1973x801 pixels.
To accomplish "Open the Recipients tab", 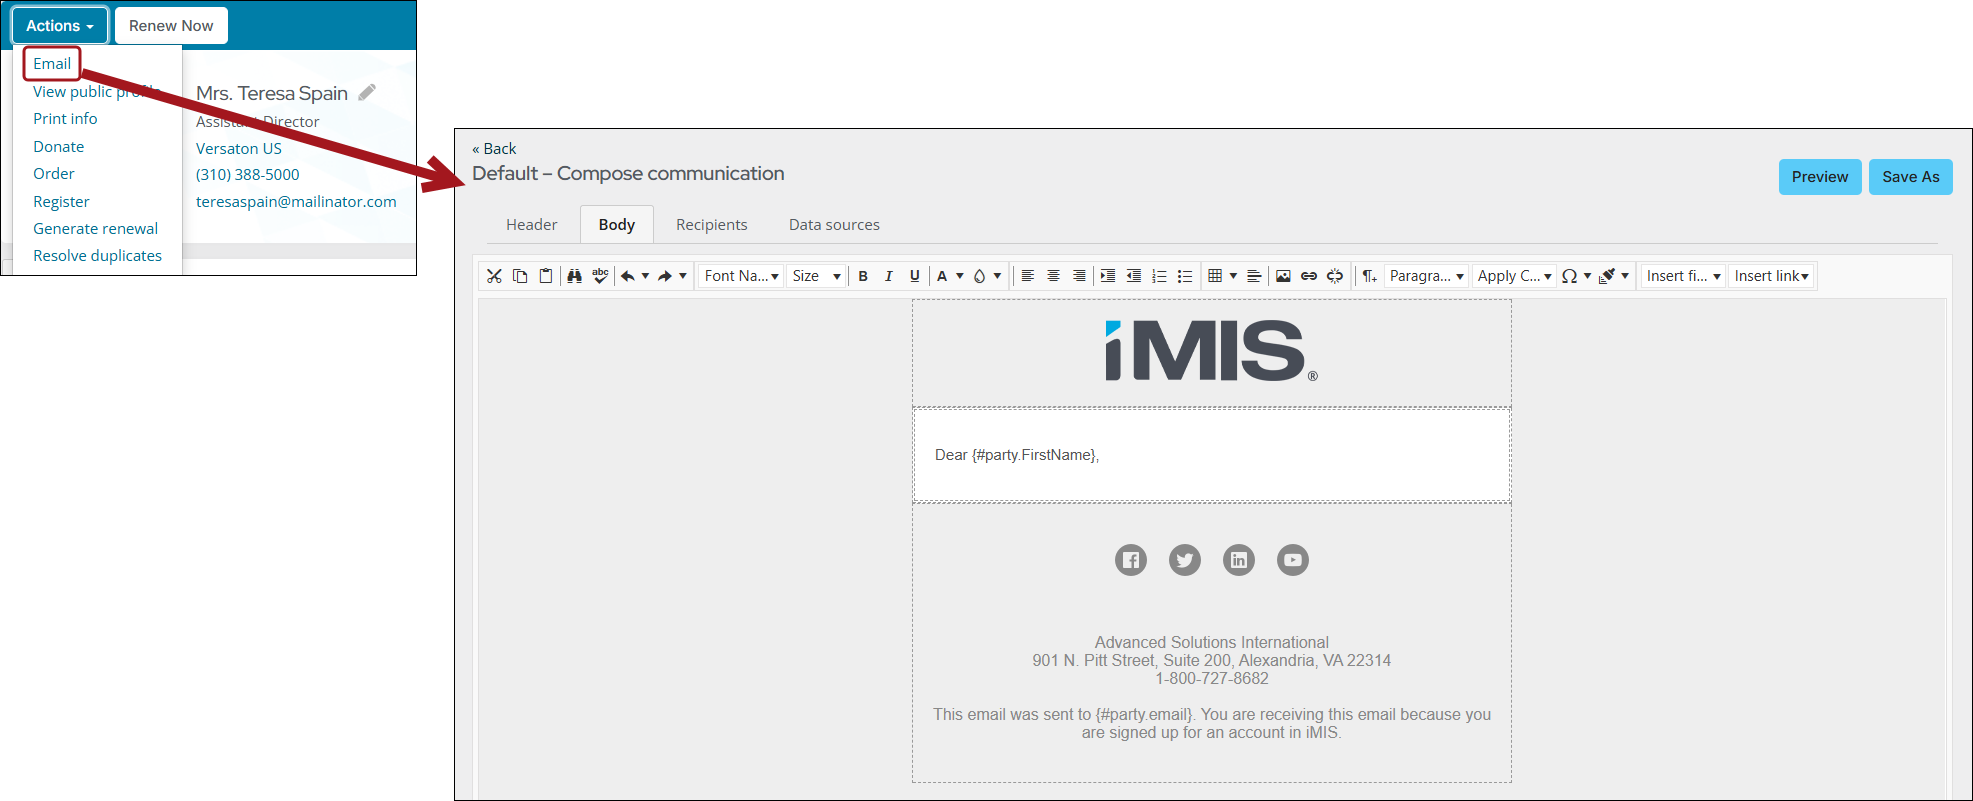I will click(711, 225).
